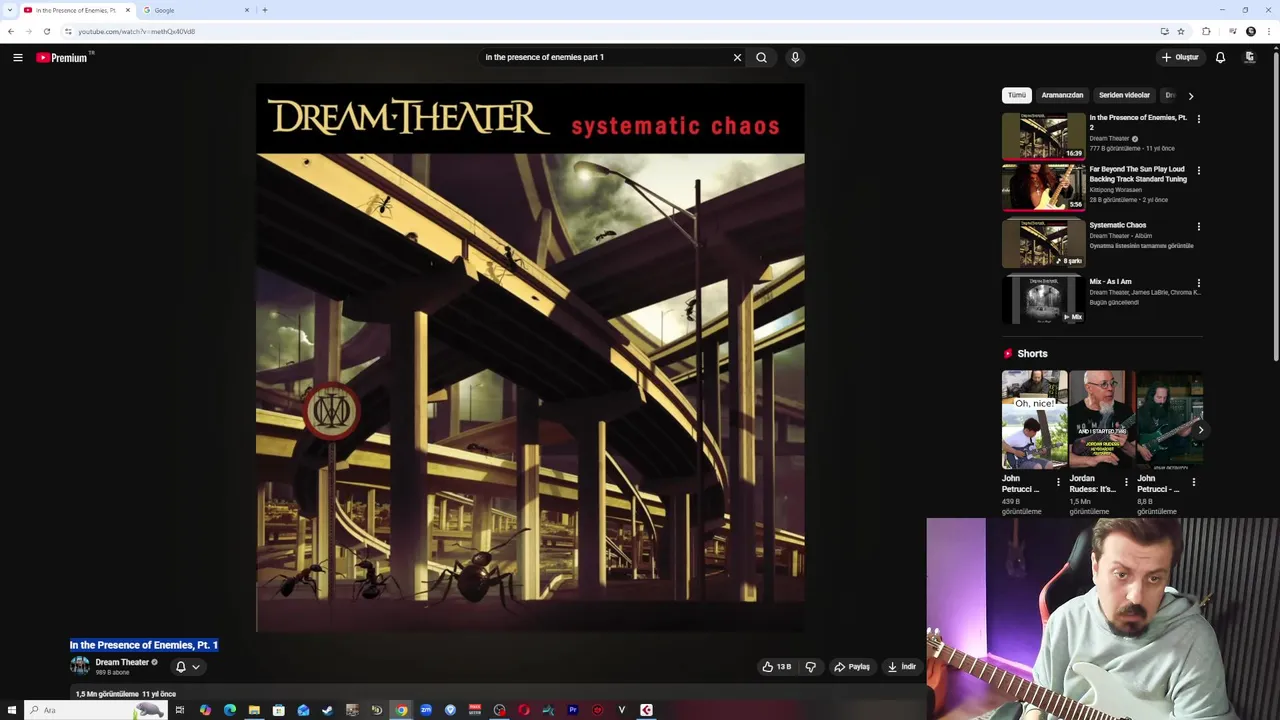Open In the Presence of Enemies Pt. 2 thumbnail
The height and width of the screenshot is (720, 1280).
click(x=1043, y=136)
